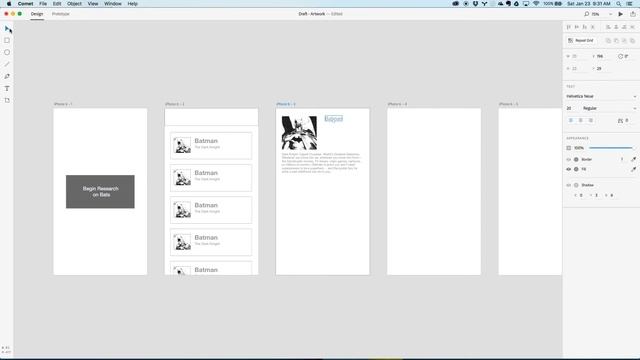Click the sixth align icon in the inspector
Image resolution: width=640 pixels, height=360 pixels.
point(616,27)
